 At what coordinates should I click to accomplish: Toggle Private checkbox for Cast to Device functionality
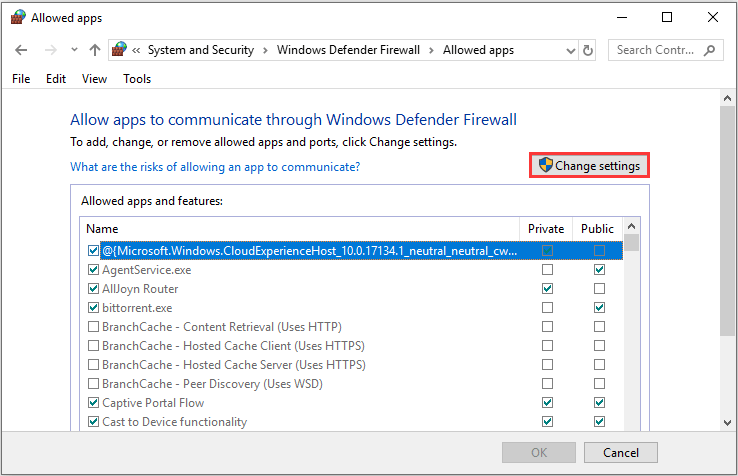pos(547,421)
